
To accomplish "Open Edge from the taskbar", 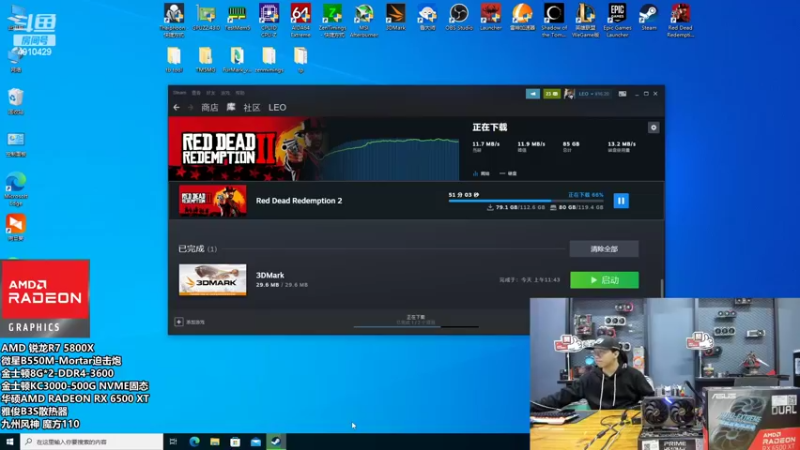I will (x=194, y=442).
